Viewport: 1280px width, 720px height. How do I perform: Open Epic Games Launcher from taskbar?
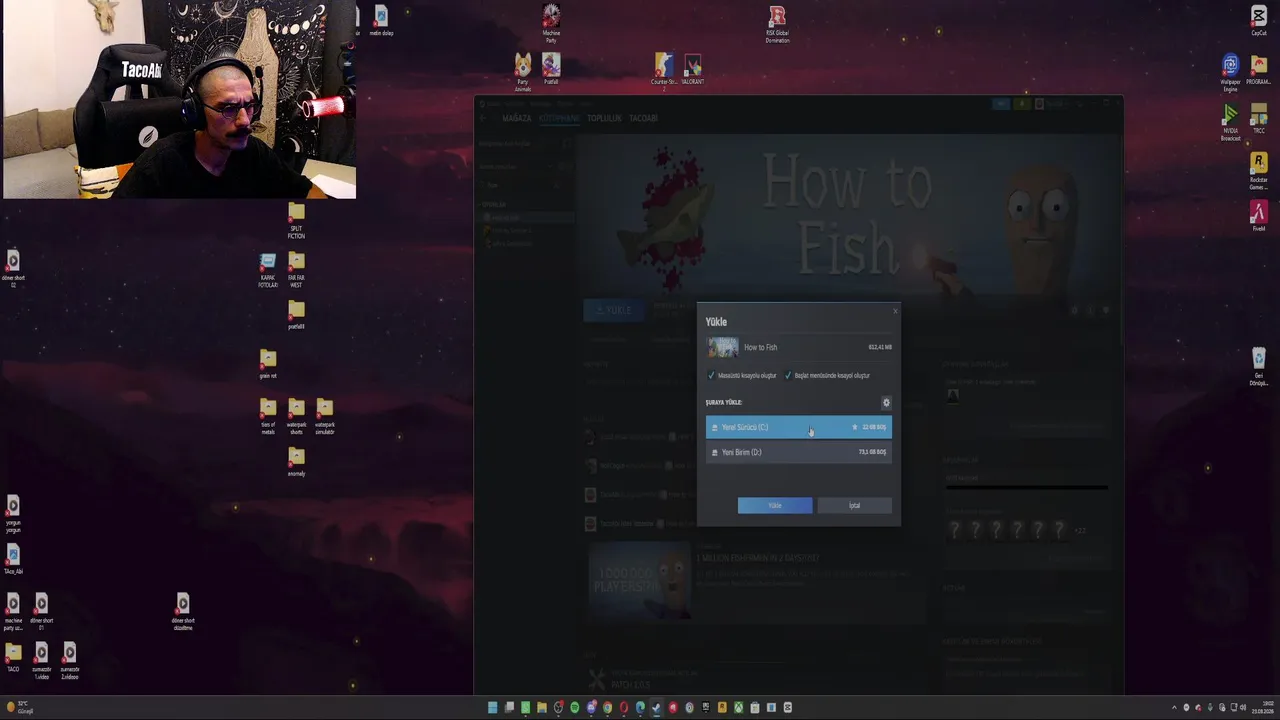pyautogui.click(x=705, y=708)
